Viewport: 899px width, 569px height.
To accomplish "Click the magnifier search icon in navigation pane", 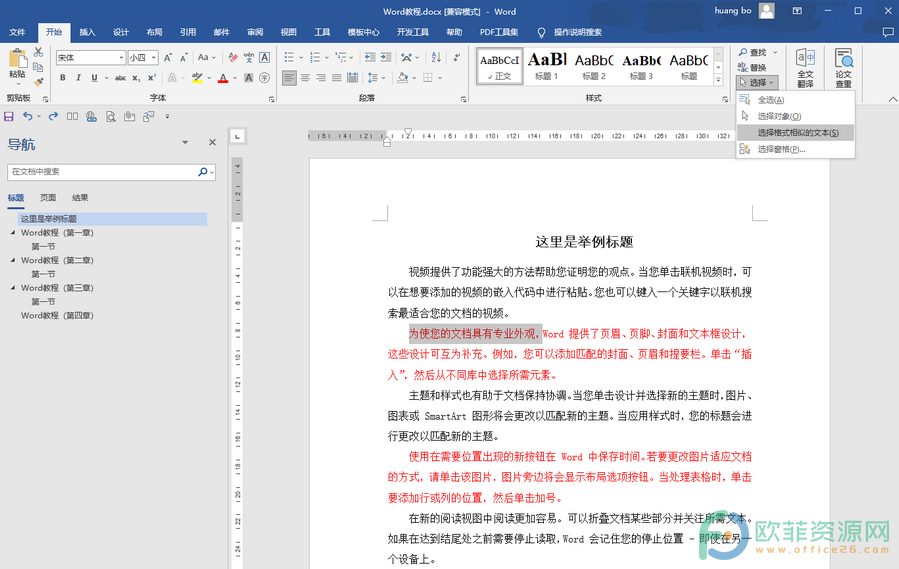I will click(x=202, y=172).
